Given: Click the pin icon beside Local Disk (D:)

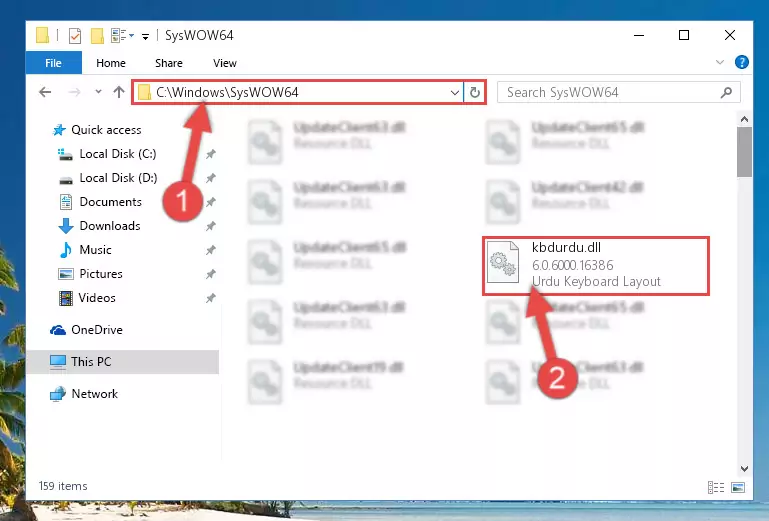Looking at the screenshot, I should click(210, 178).
